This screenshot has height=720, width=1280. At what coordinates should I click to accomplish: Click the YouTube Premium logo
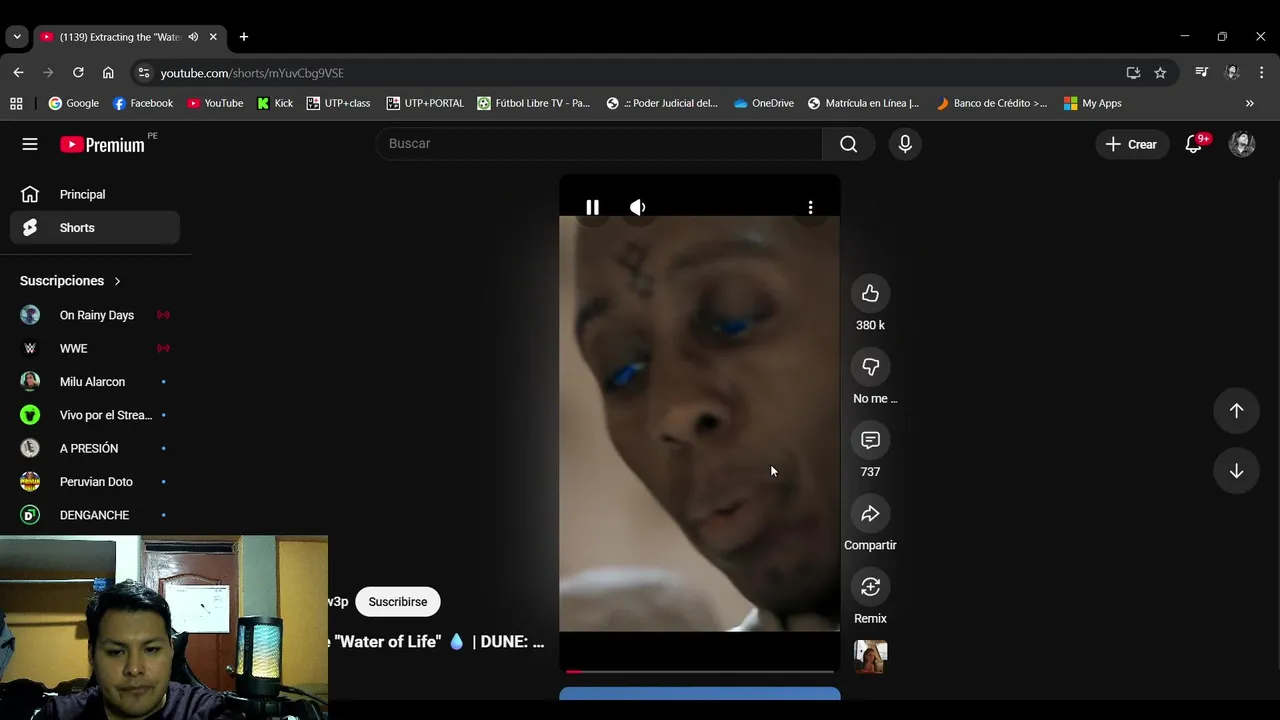click(102, 144)
